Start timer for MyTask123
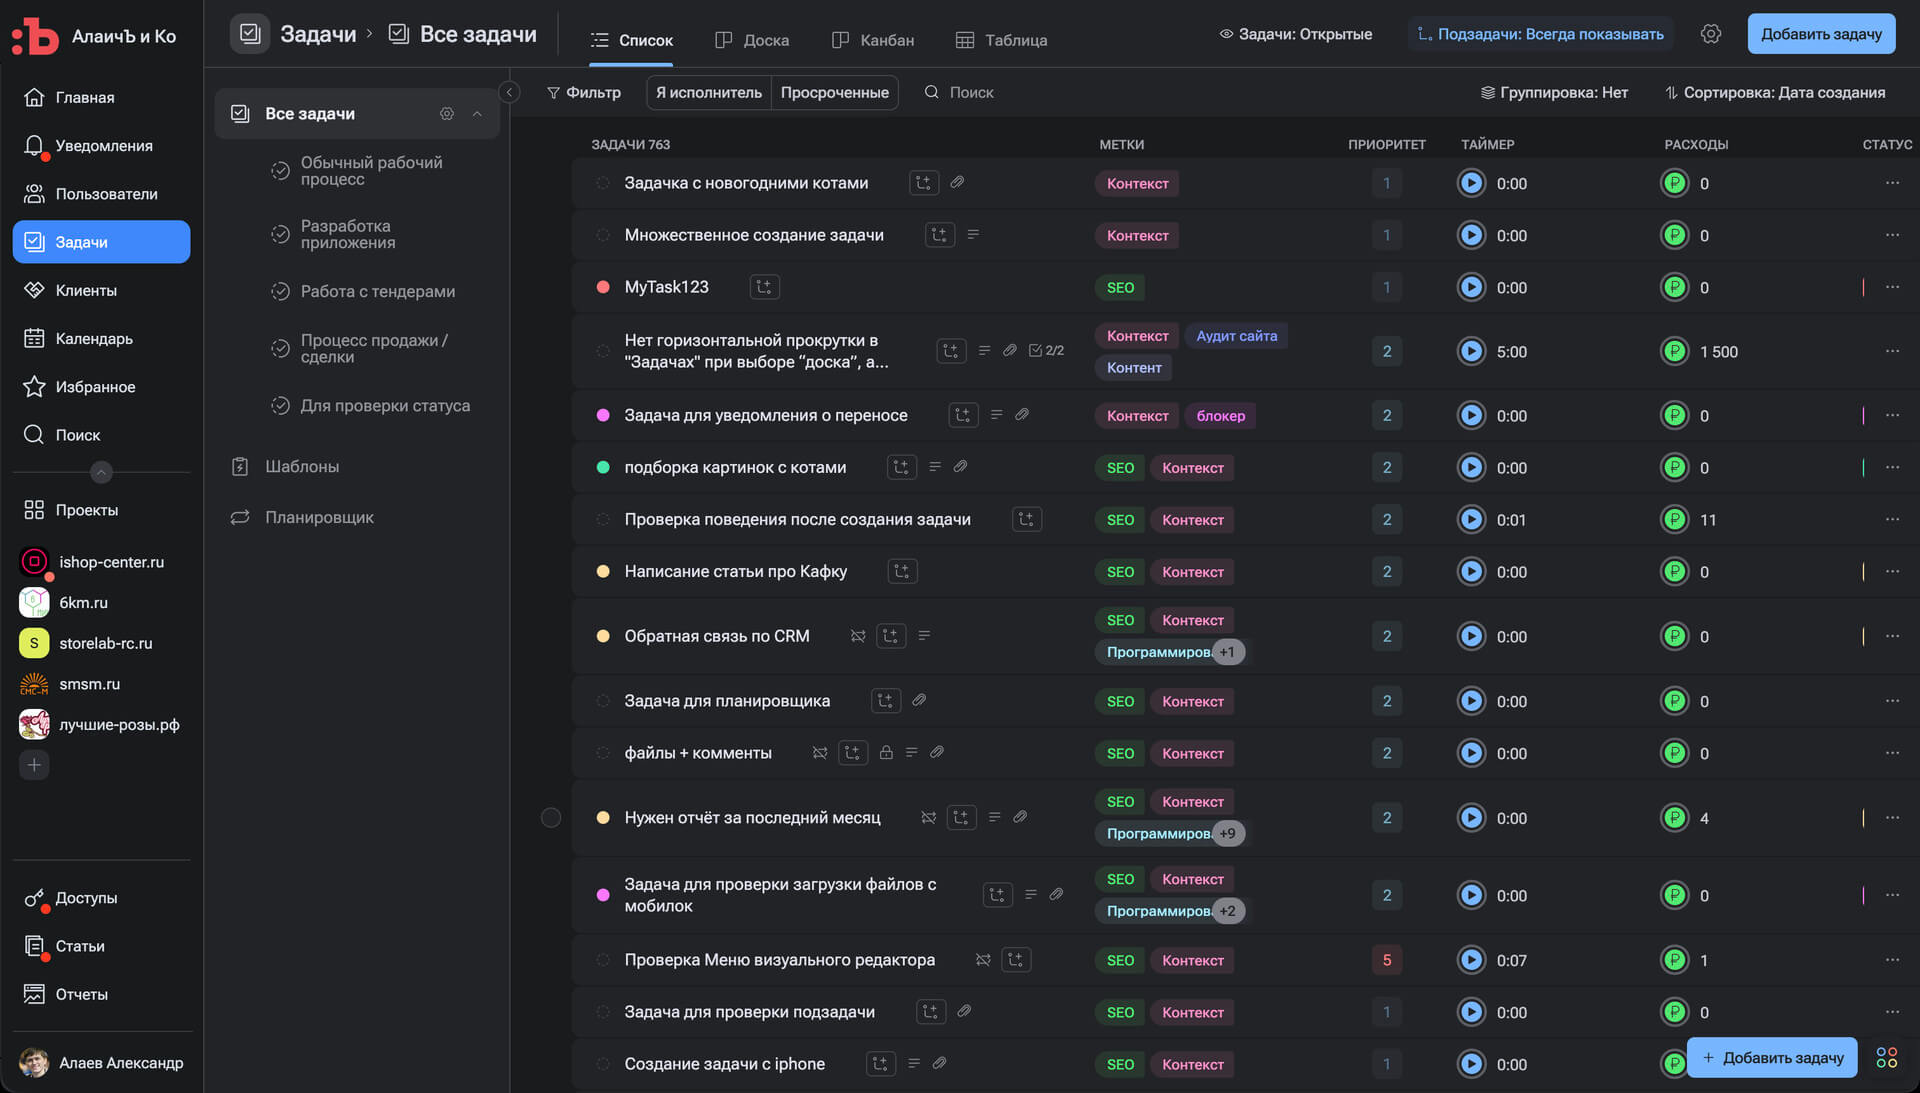 (1471, 287)
